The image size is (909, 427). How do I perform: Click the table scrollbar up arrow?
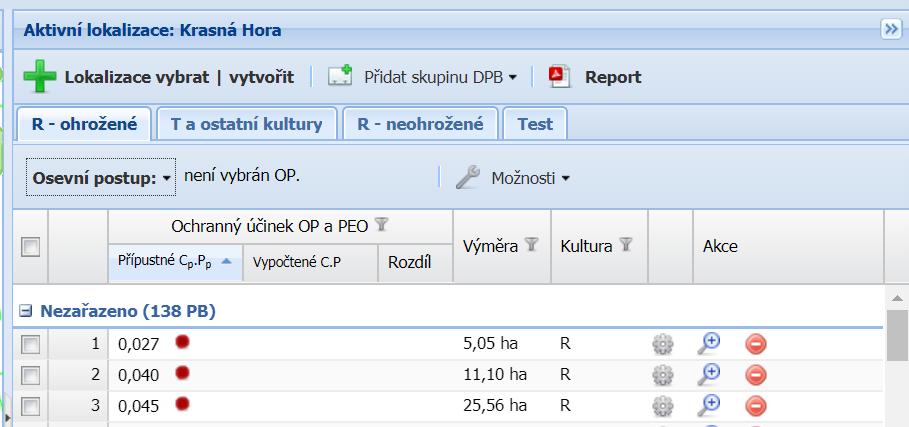(x=897, y=297)
